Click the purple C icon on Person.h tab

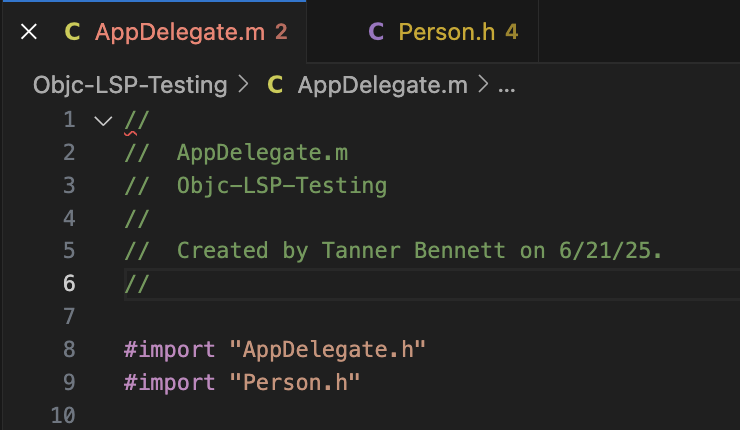coord(376,32)
